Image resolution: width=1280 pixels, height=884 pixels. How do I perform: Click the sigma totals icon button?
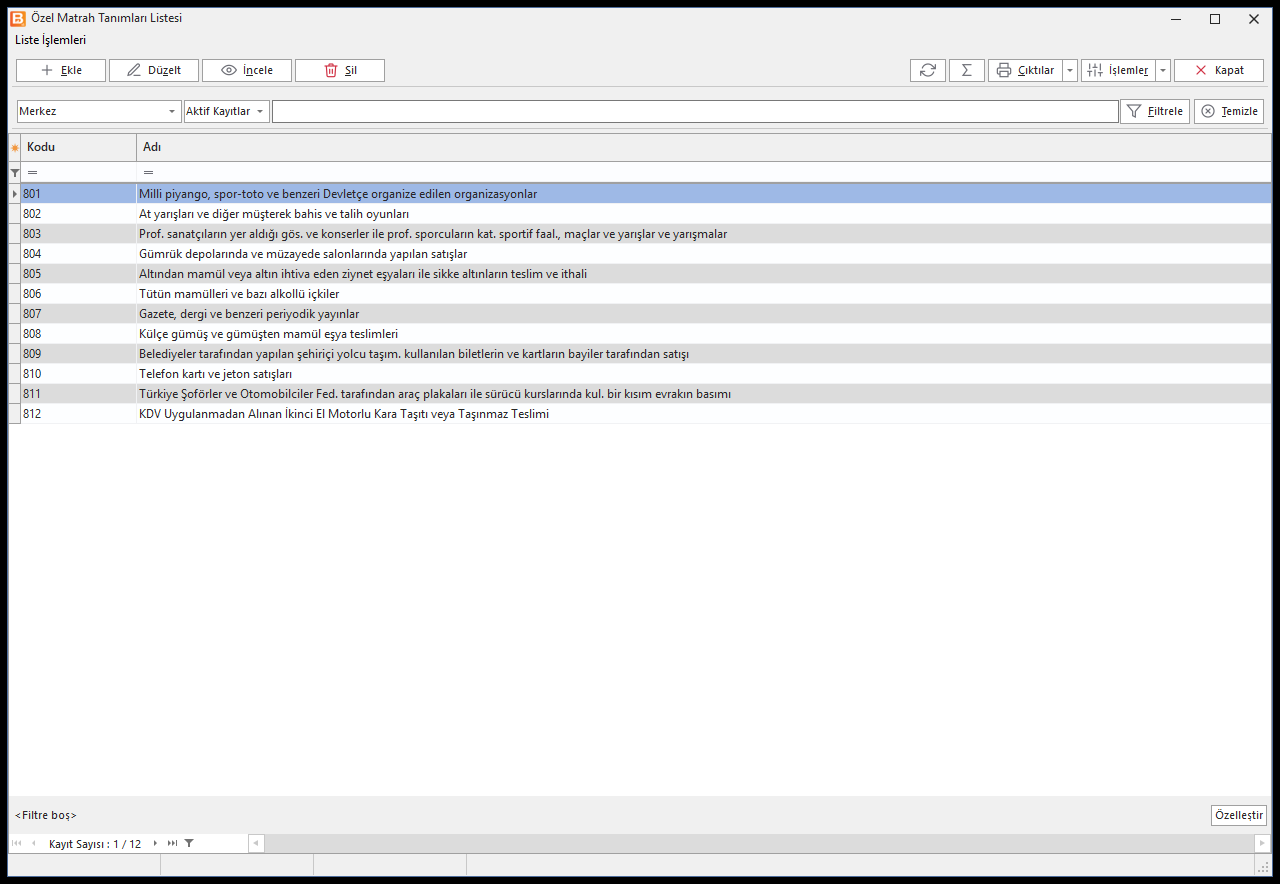(967, 70)
